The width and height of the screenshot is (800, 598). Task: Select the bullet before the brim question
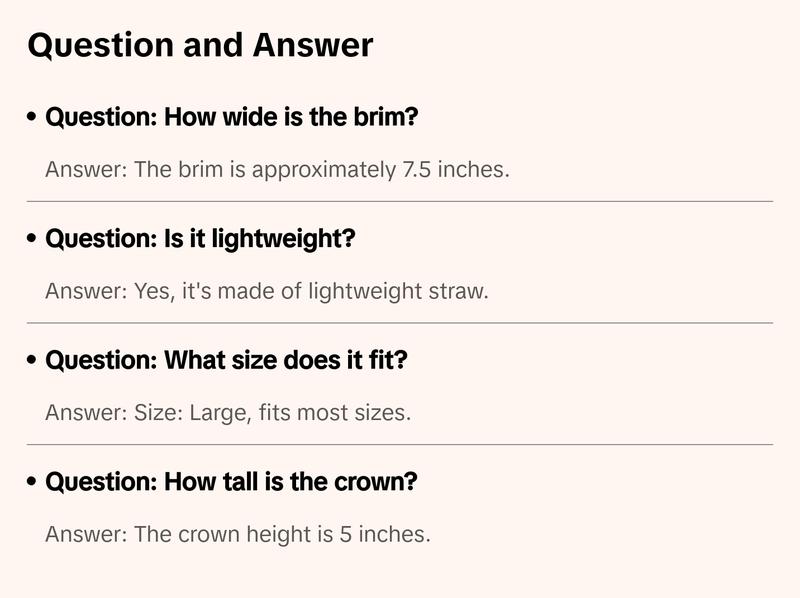click(33, 118)
